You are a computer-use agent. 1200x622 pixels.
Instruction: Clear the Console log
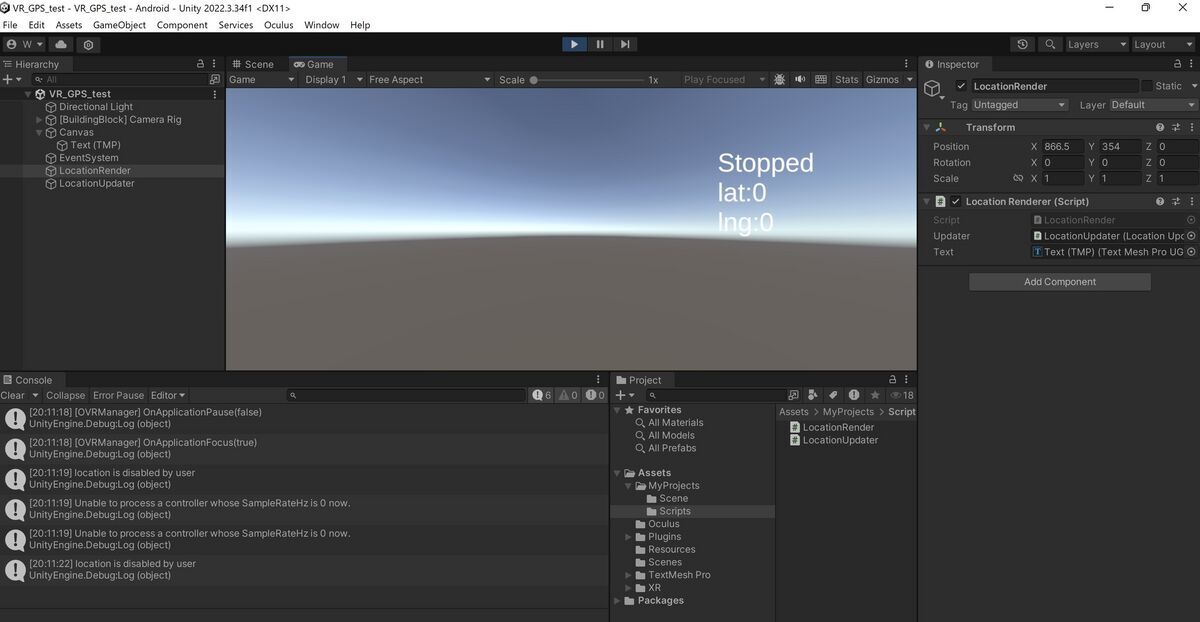[13, 395]
